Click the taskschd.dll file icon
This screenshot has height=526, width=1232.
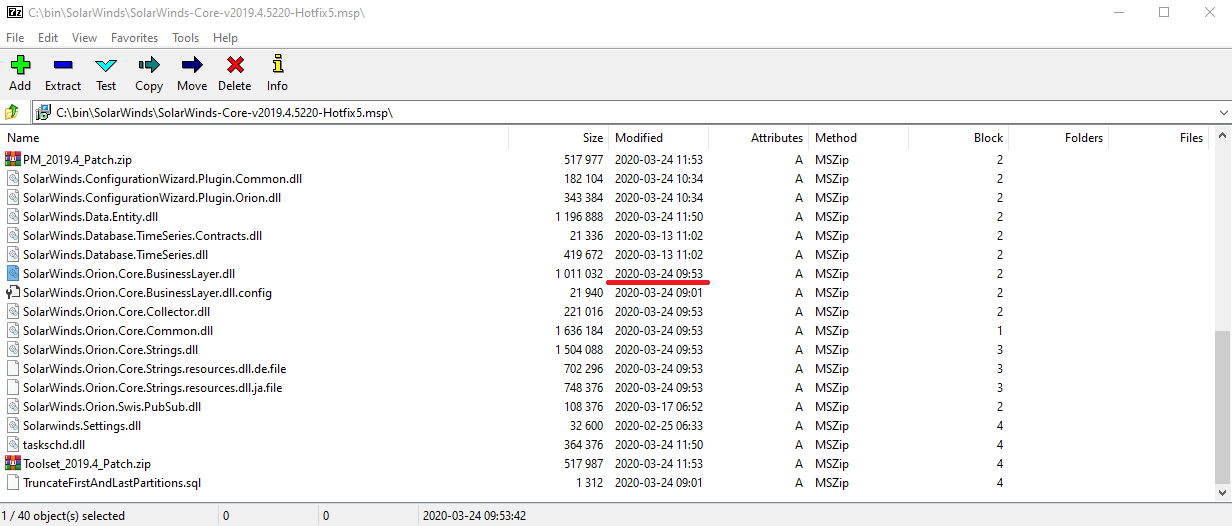[13, 444]
